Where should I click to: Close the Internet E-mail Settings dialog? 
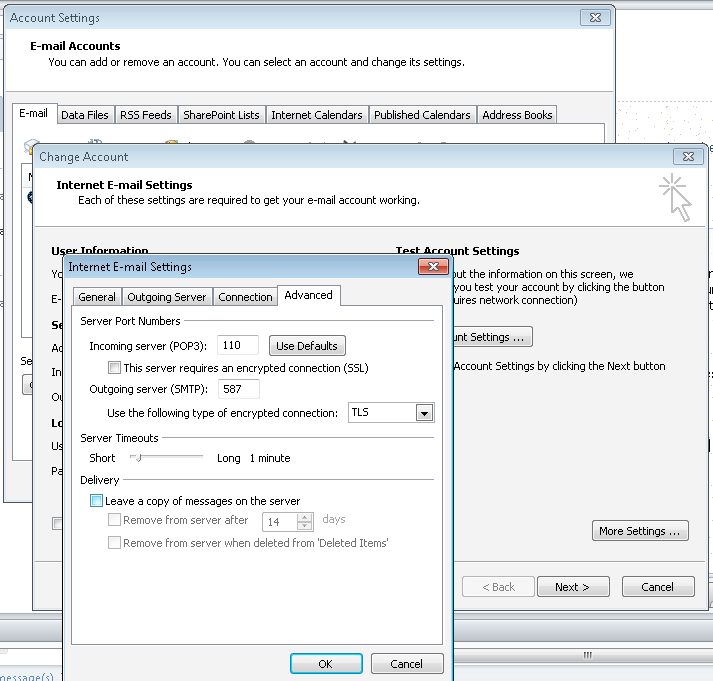point(432,267)
